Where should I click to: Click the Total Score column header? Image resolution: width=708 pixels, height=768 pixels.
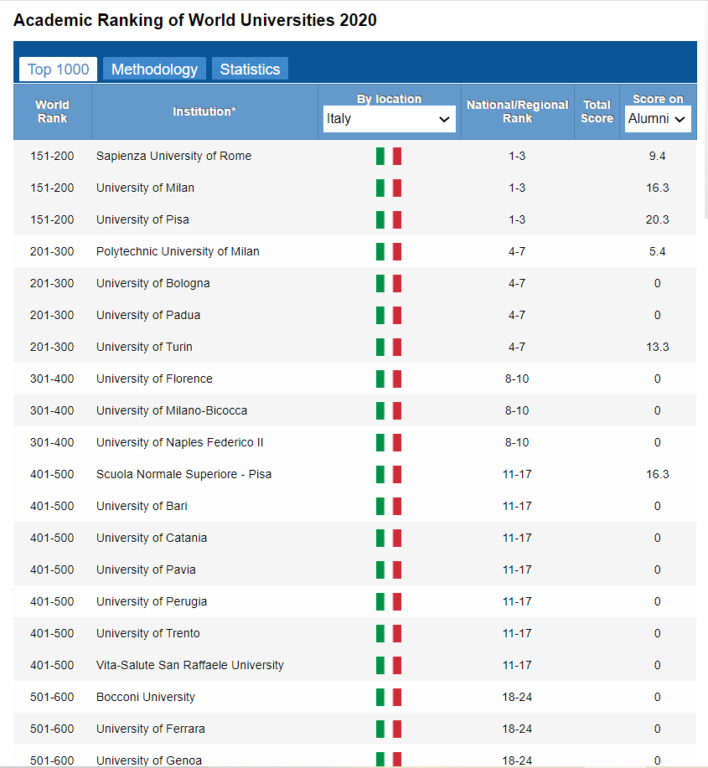(597, 112)
